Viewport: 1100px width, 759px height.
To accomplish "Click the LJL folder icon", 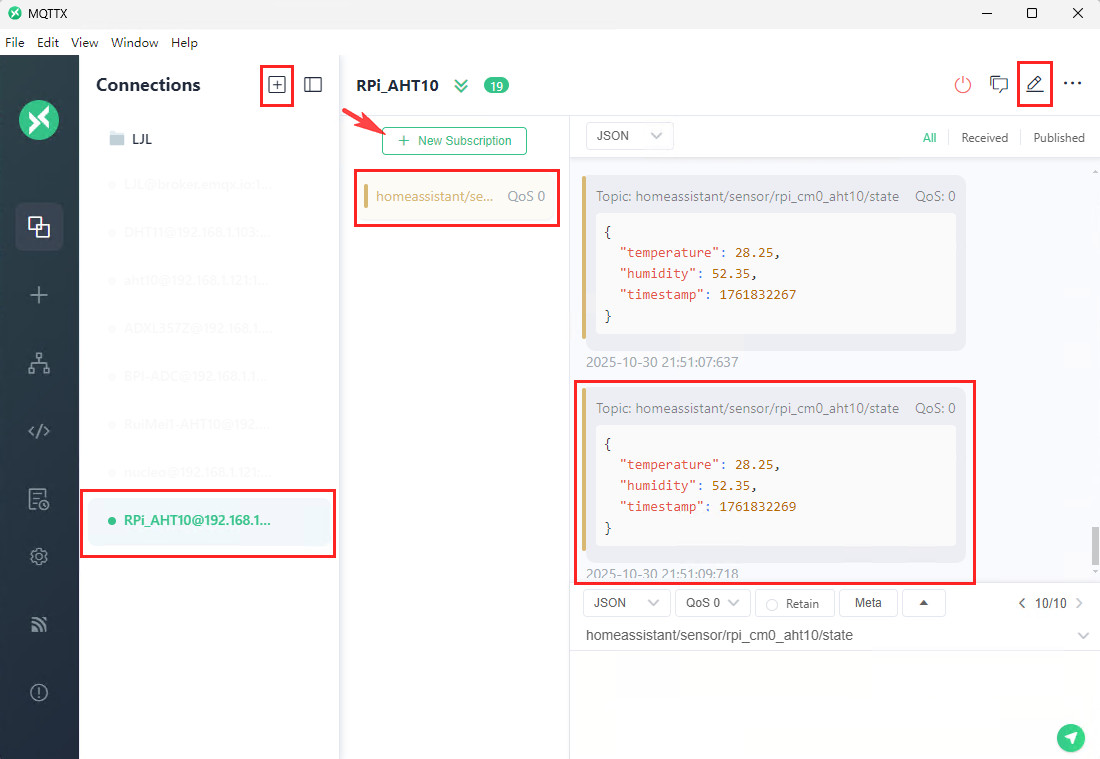I will click(116, 139).
